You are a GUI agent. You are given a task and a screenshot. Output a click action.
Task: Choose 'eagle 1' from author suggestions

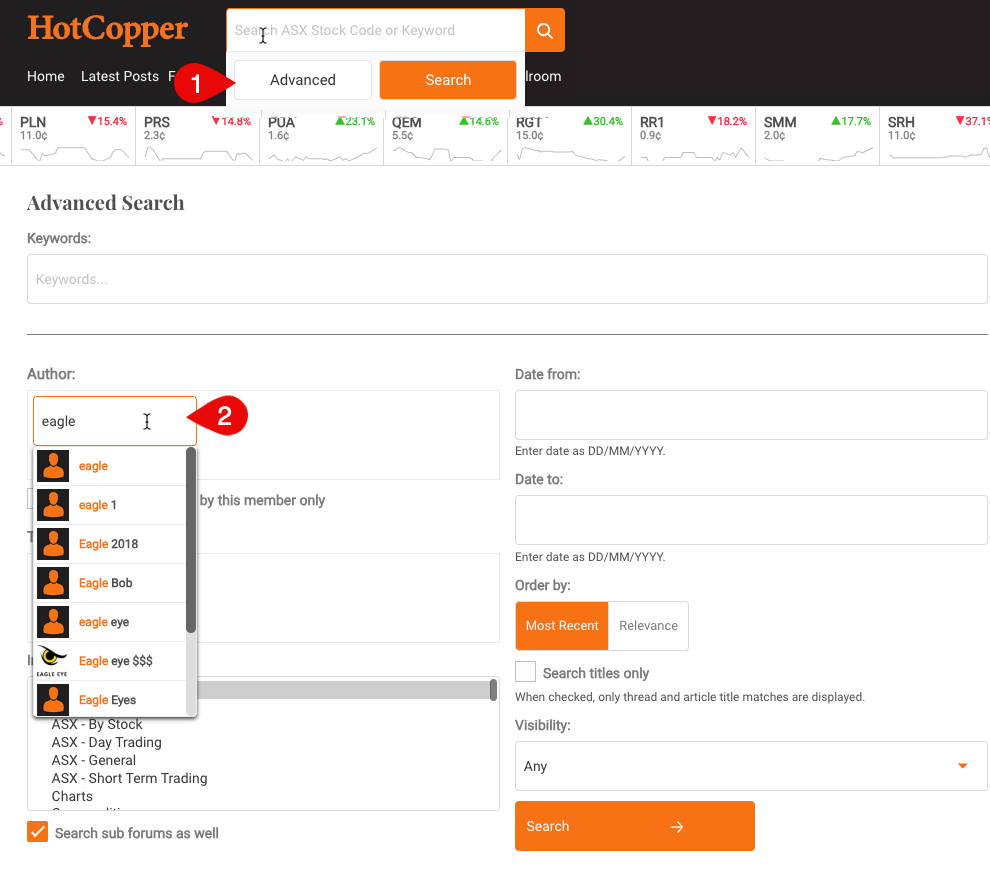(110, 505)
